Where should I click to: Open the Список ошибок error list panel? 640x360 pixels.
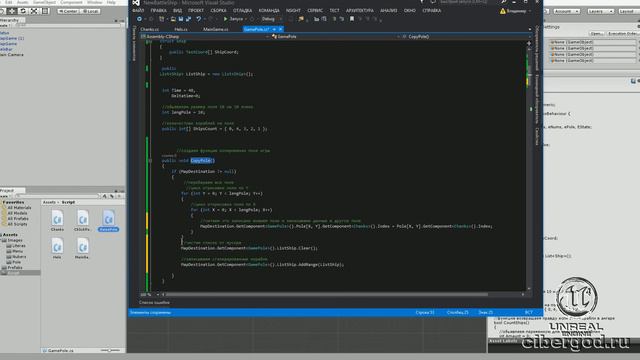pos(154,303)
